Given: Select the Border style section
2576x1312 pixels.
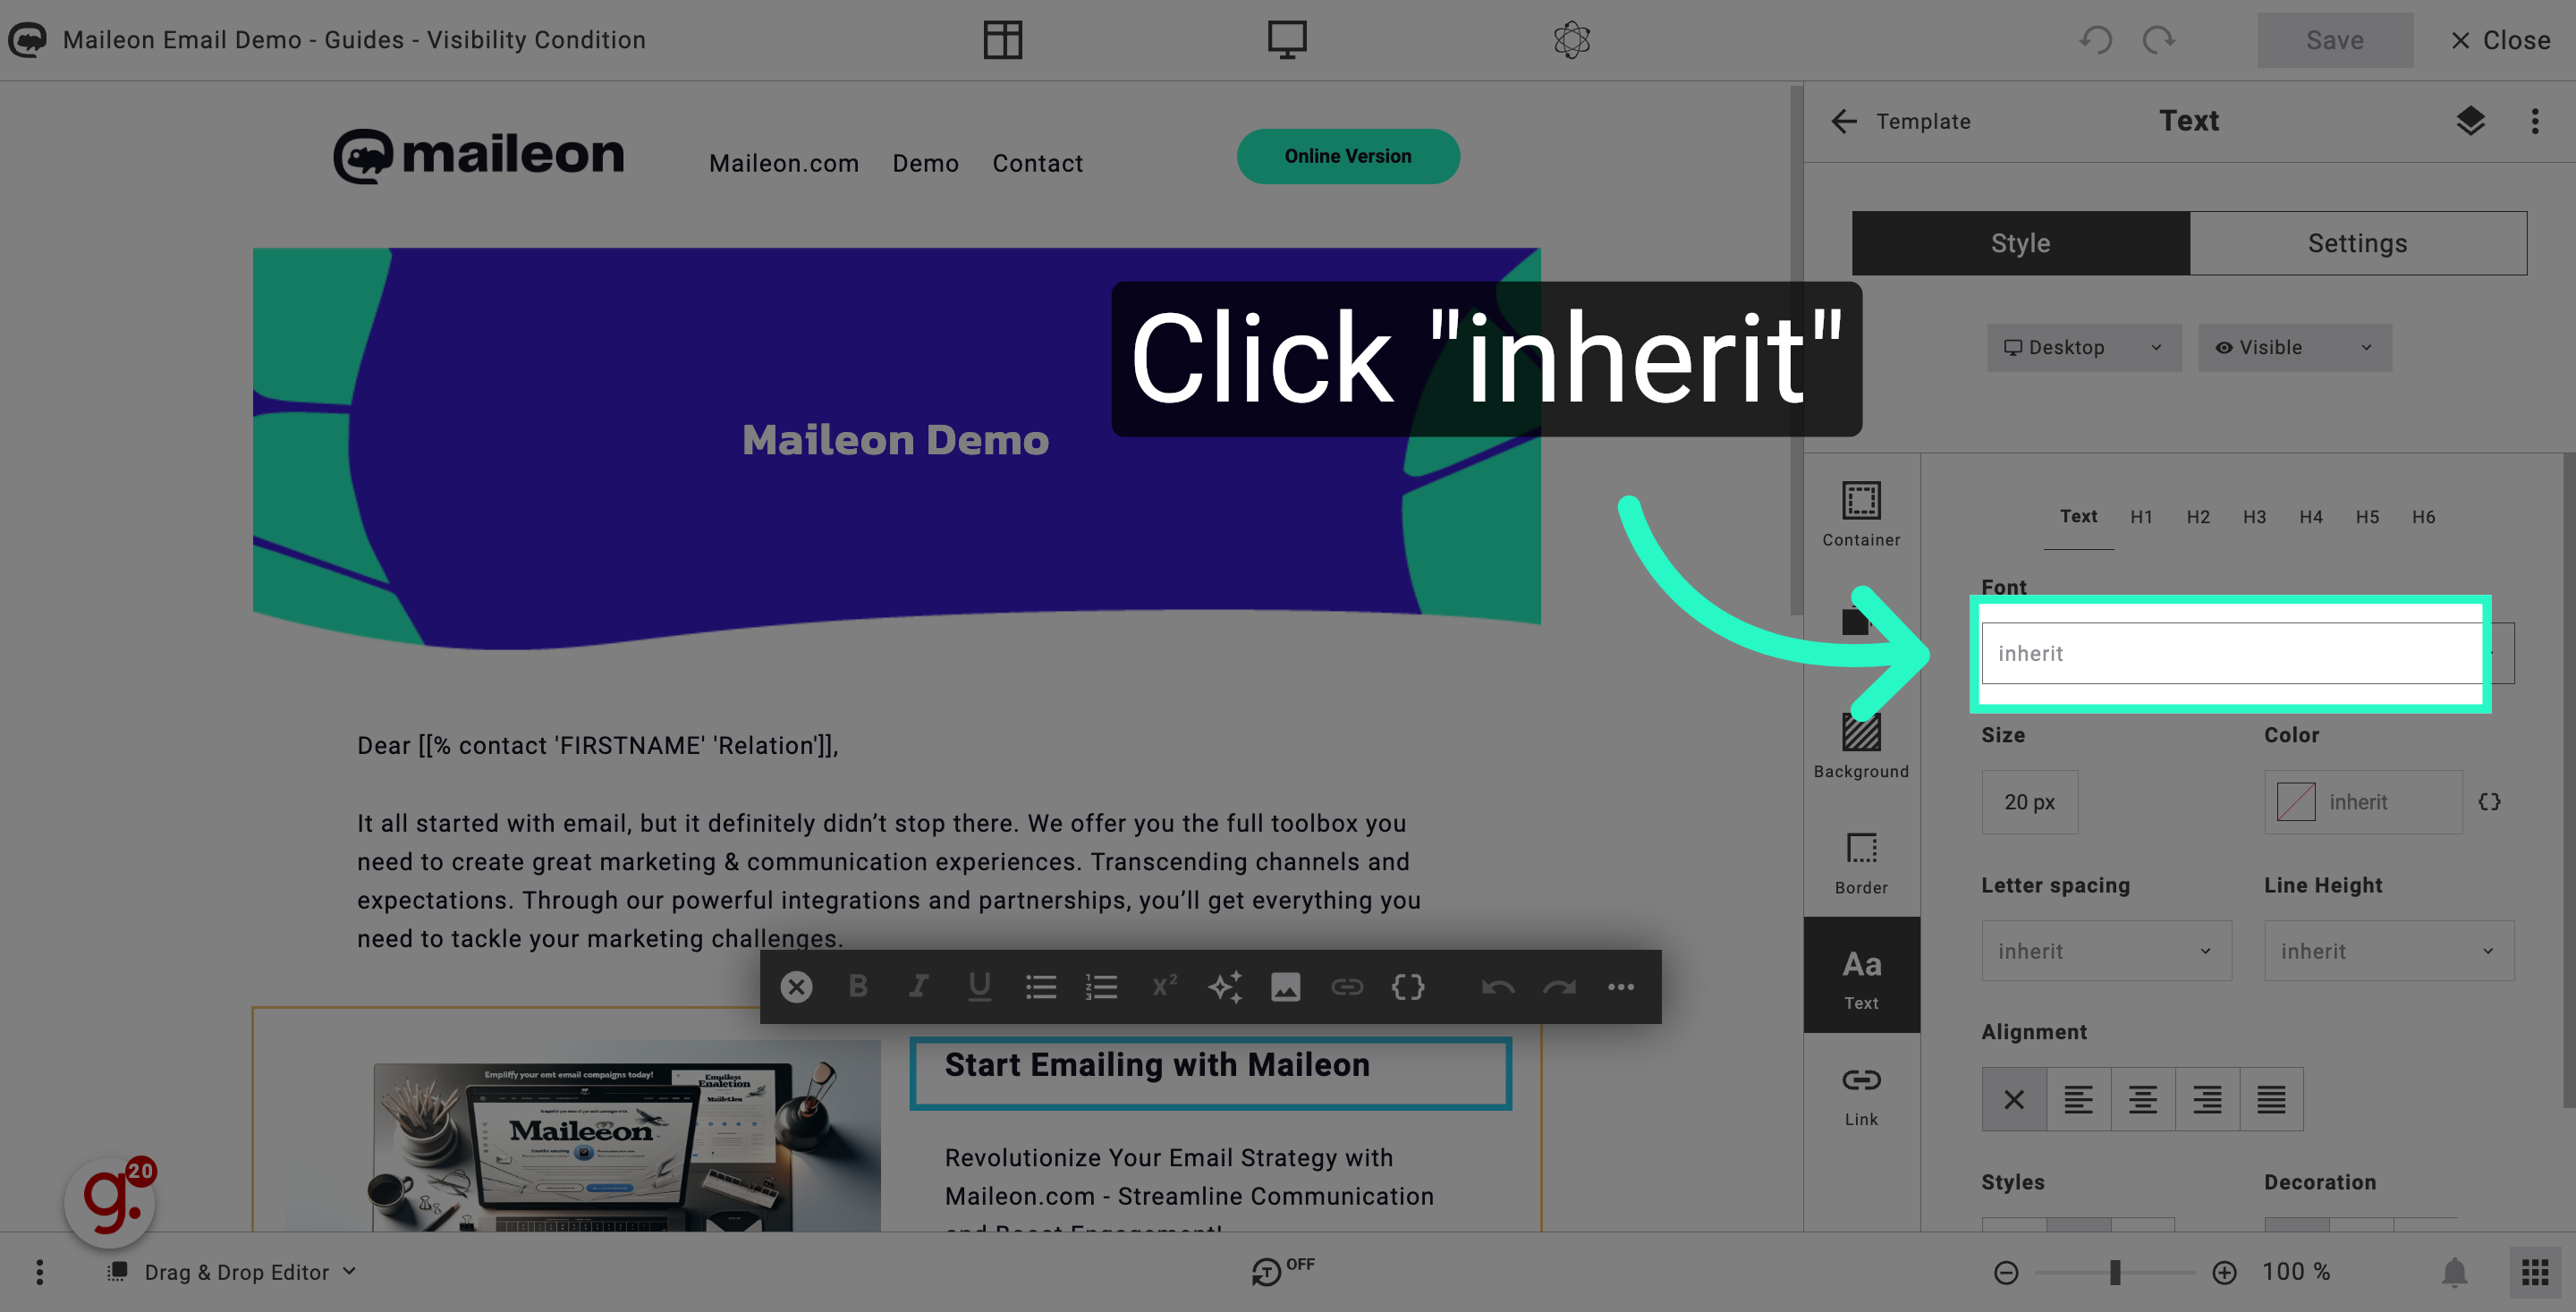Looking at the screenshot, I should 1861,862.
